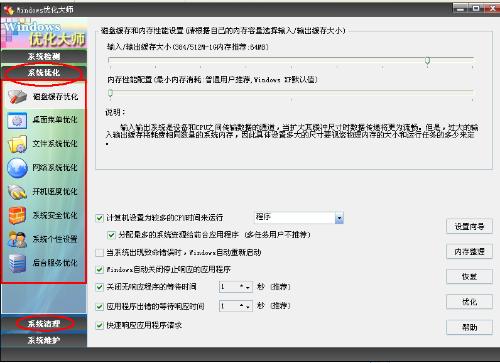500x363 pixels.
Task: Click the Windows优化大师 title bar app icon
Action: 9,10
